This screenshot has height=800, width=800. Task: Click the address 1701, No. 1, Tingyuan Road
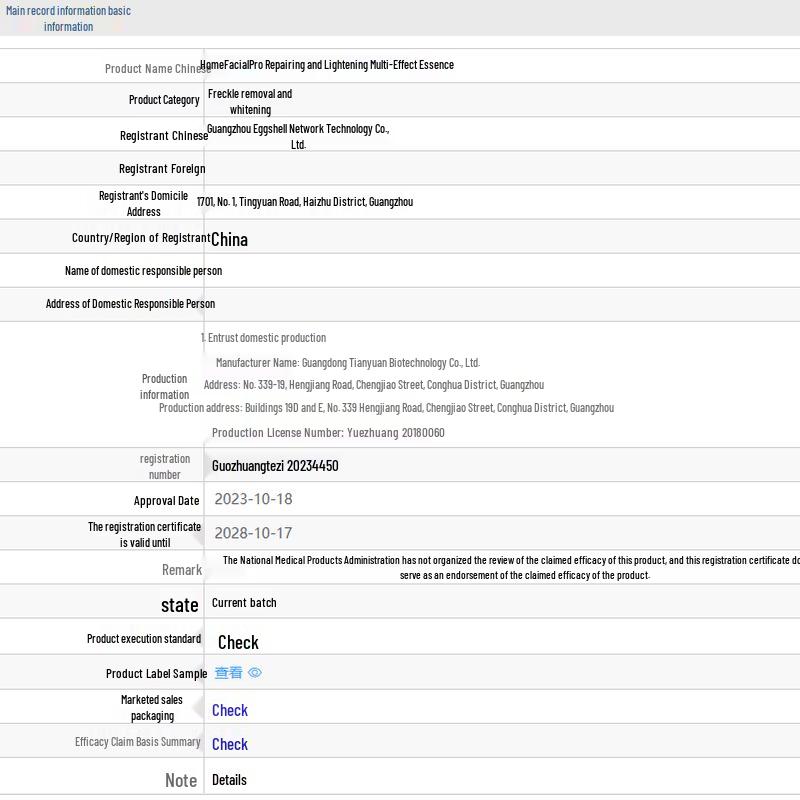click(305, 202)
